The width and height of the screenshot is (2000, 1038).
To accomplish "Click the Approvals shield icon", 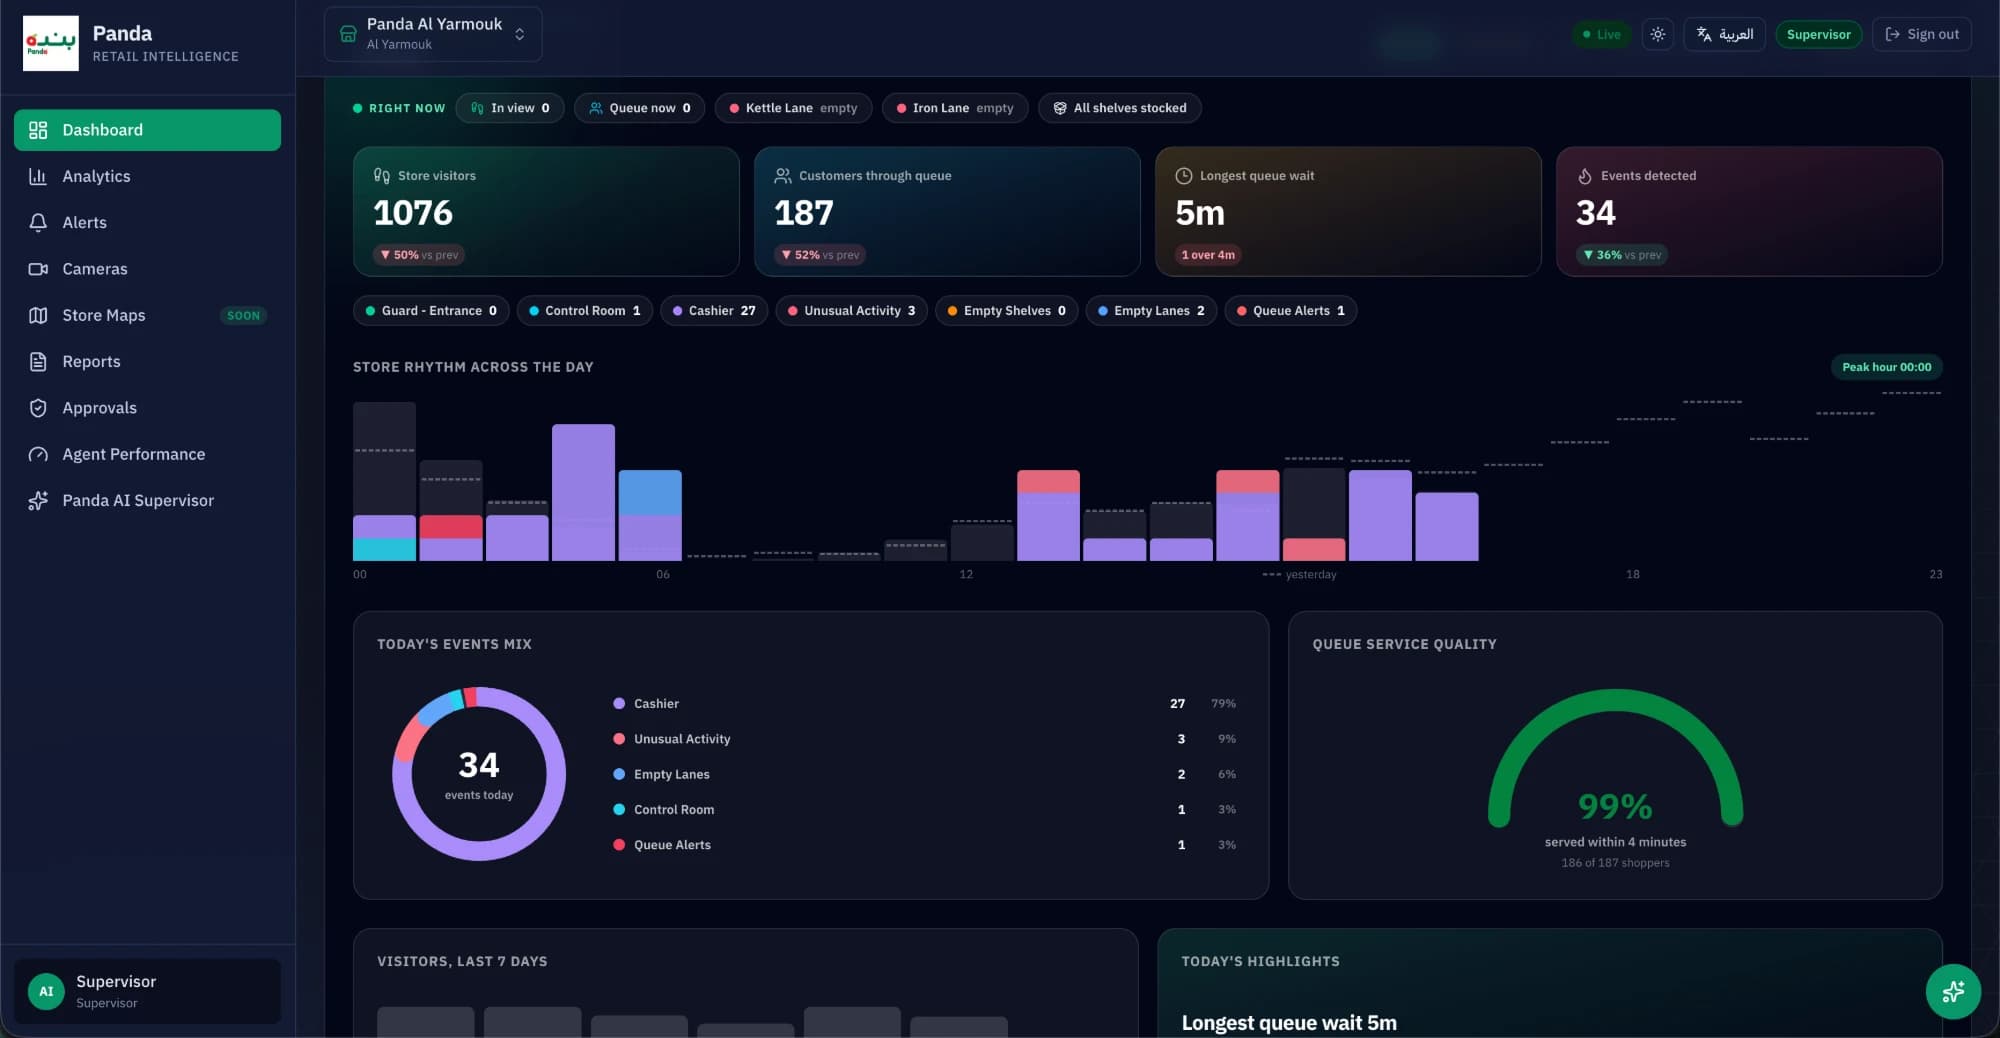I will [x=38, y=408].
